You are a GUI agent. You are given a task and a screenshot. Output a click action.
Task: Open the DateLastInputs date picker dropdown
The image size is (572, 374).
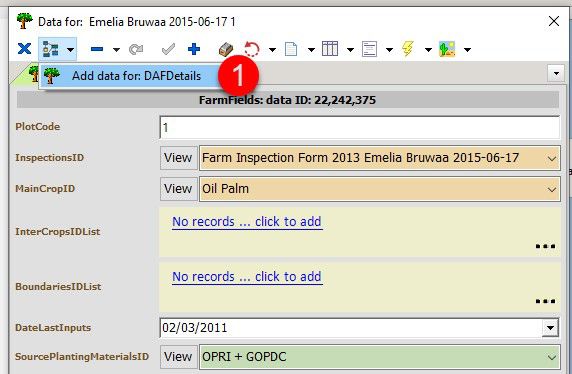point(550,328)
